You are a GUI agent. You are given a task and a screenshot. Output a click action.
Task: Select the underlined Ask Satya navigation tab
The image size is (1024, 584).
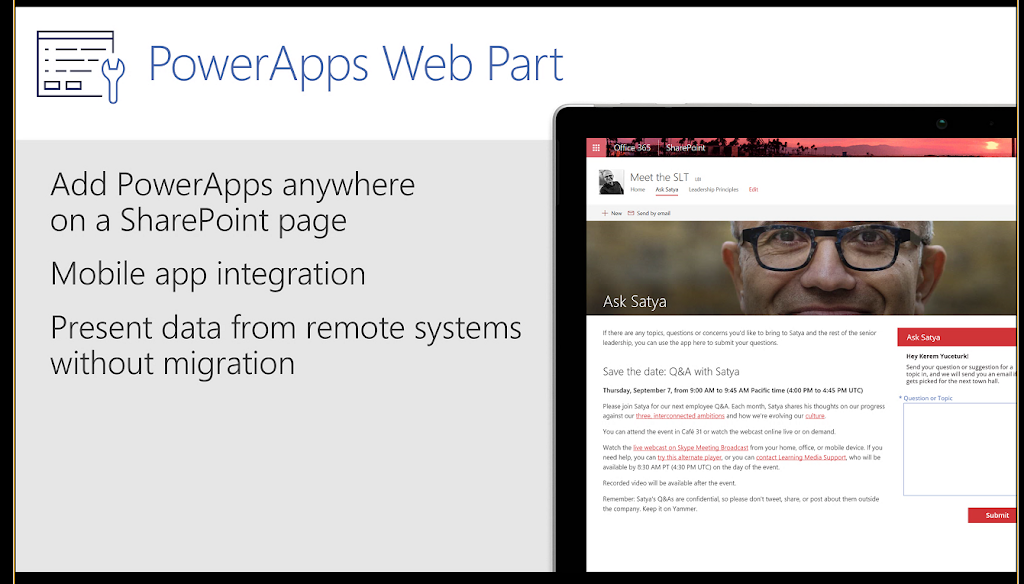point(667,189)
